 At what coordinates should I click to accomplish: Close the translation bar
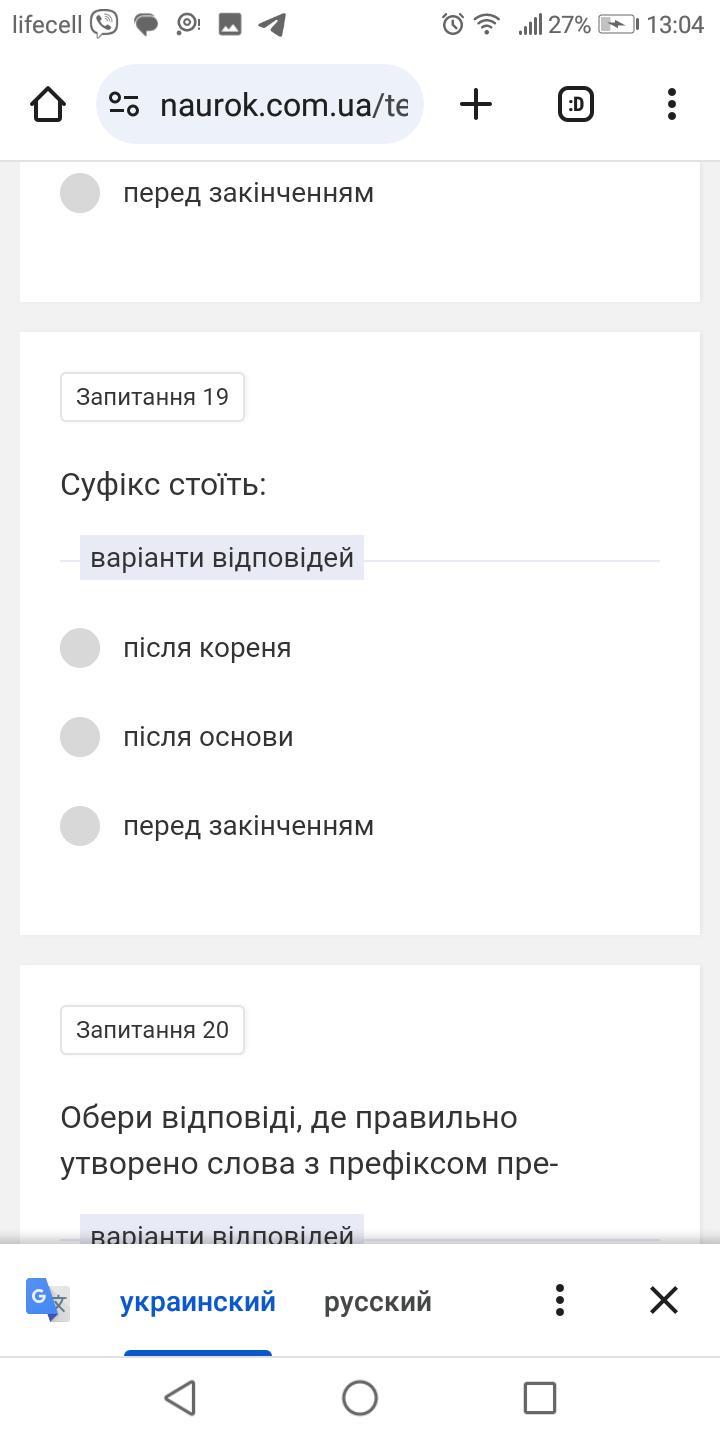point(664,1300)
